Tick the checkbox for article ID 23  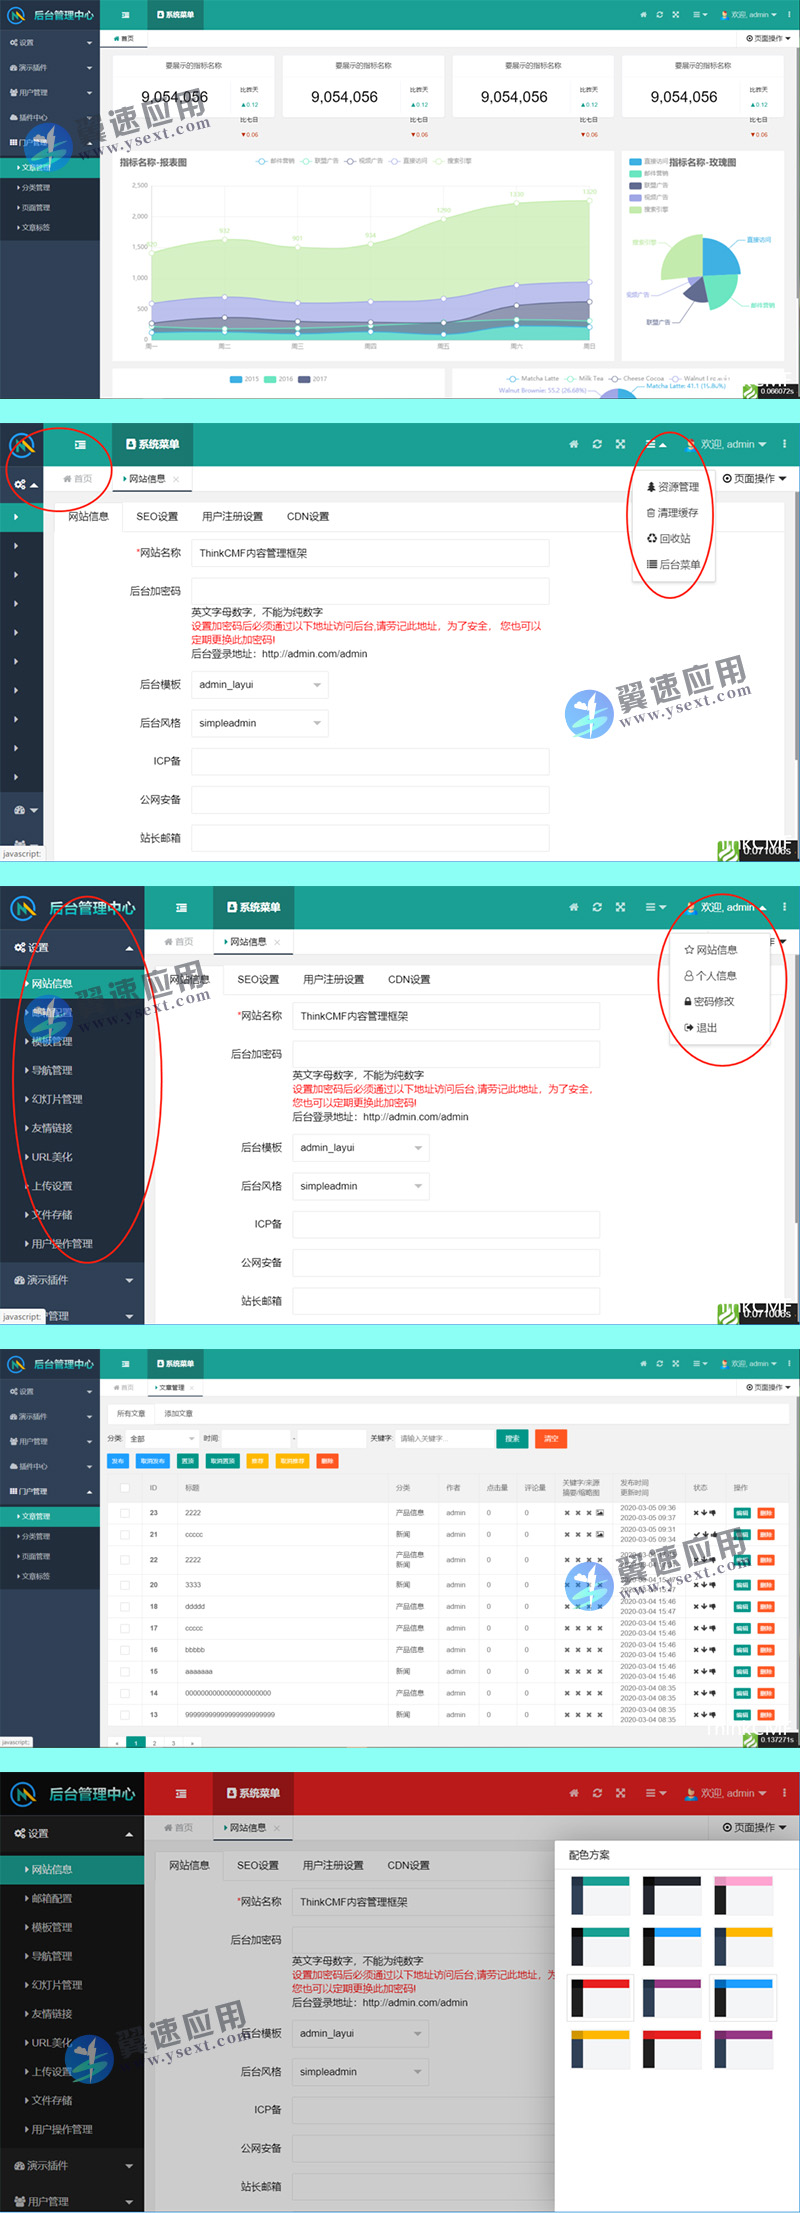[125, 1512]
